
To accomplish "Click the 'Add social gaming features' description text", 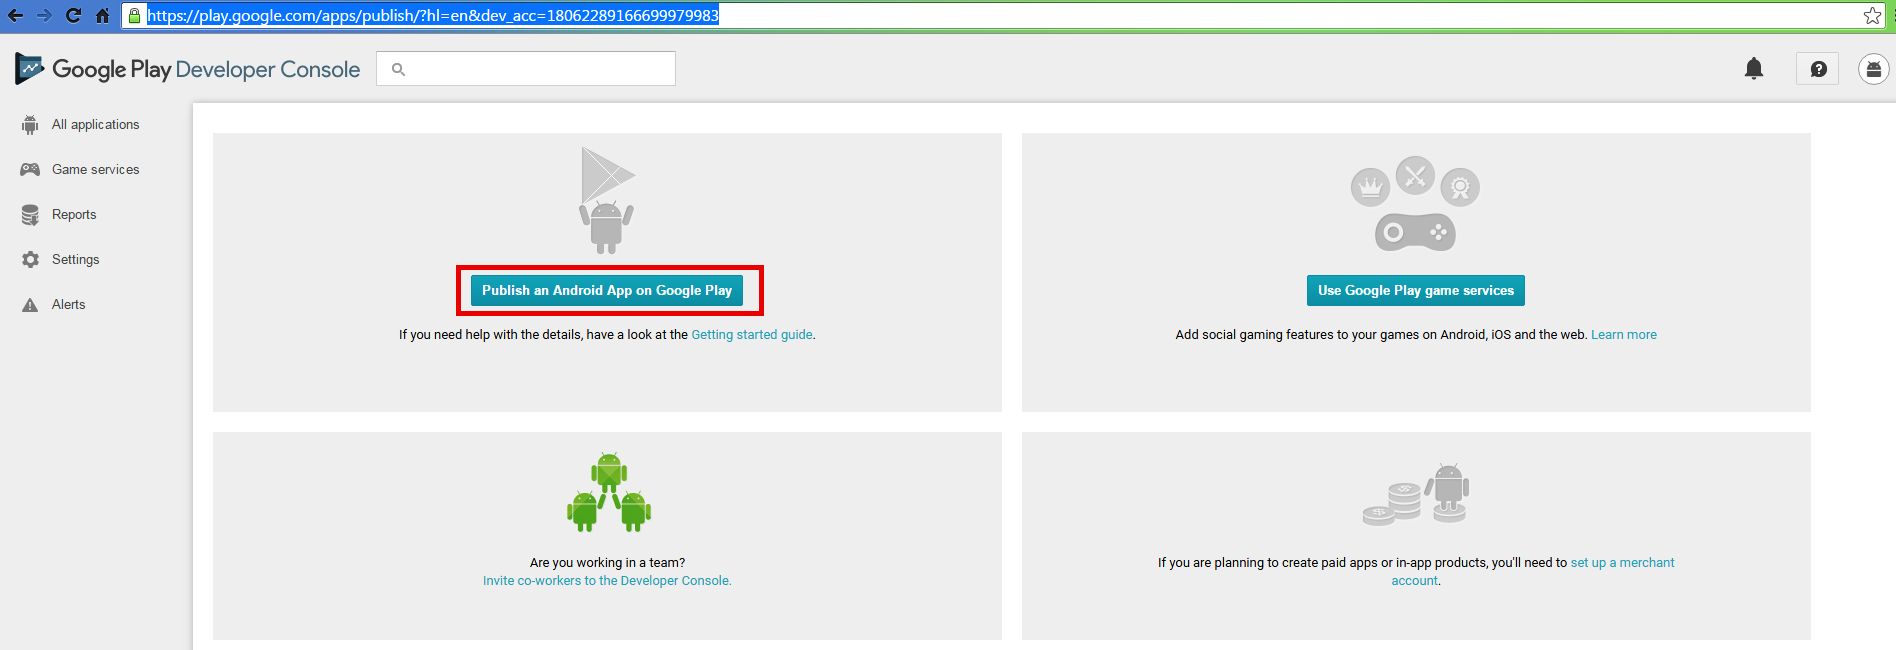I will [x=1381, y=335].
